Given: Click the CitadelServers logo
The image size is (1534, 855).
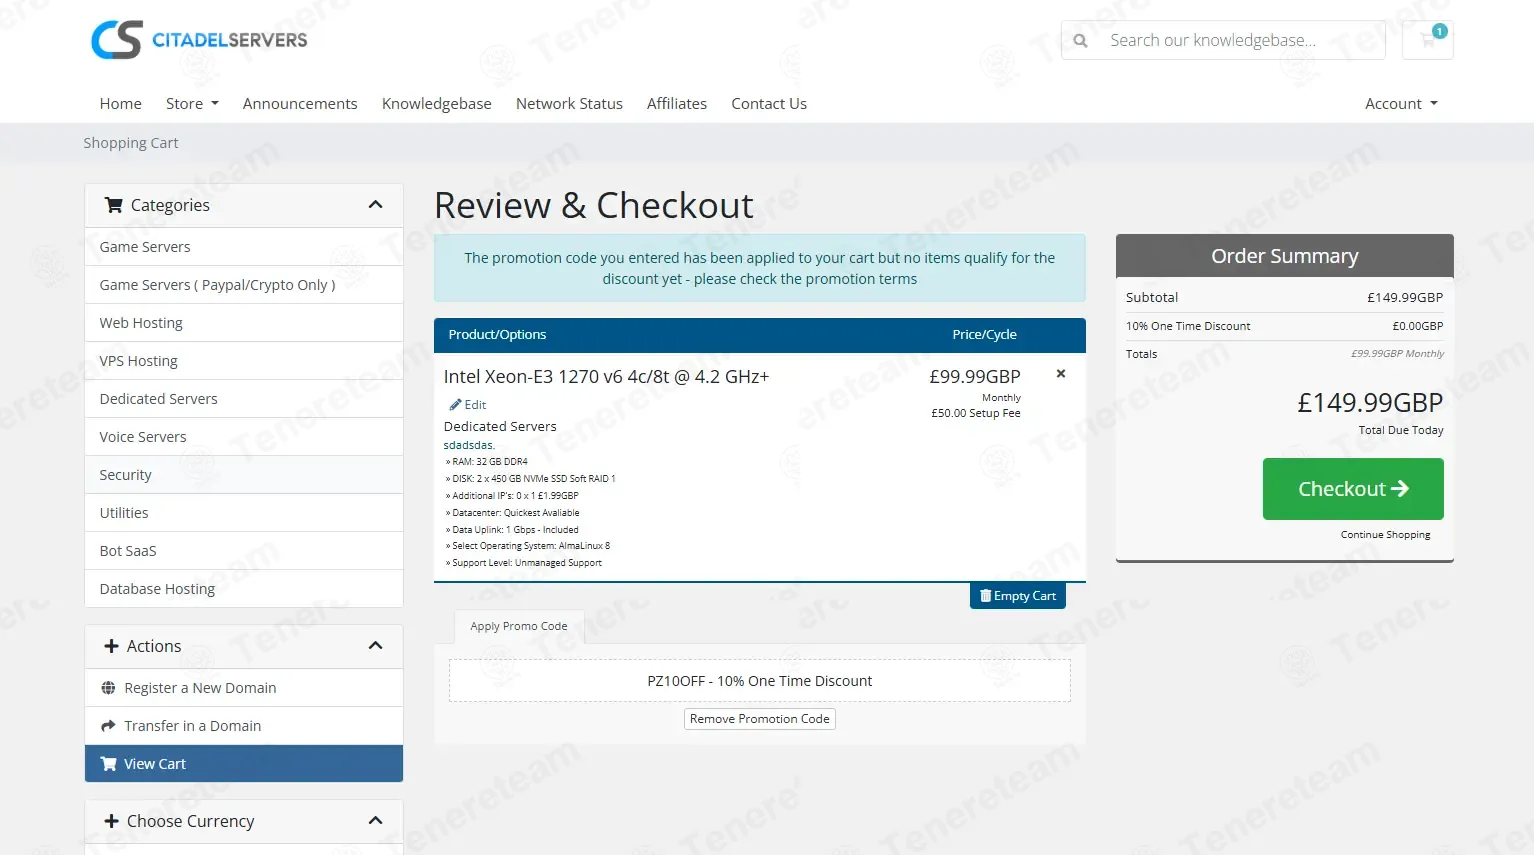Looking at the screenshot, I should pyautogui.click(x=199, y=40).
